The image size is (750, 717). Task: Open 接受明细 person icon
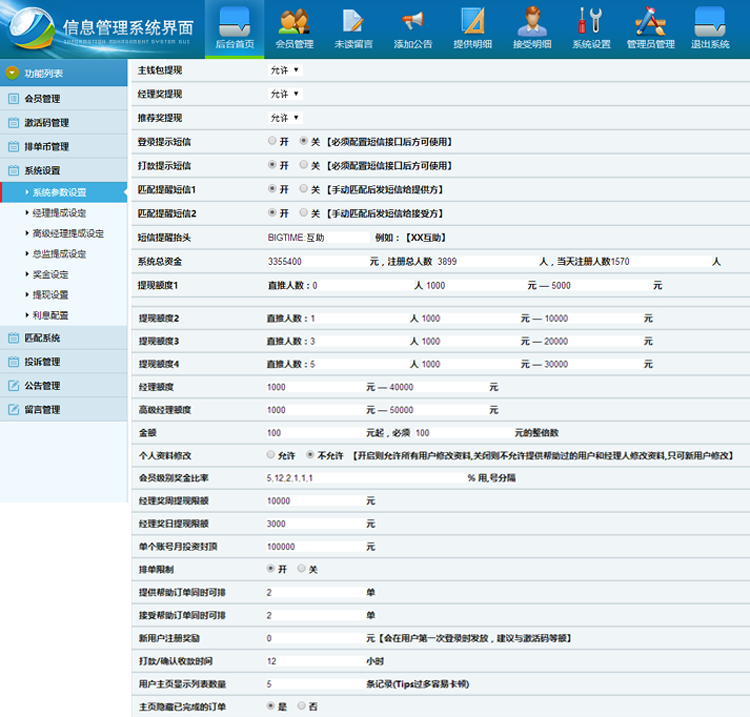(x=532, y=22)
